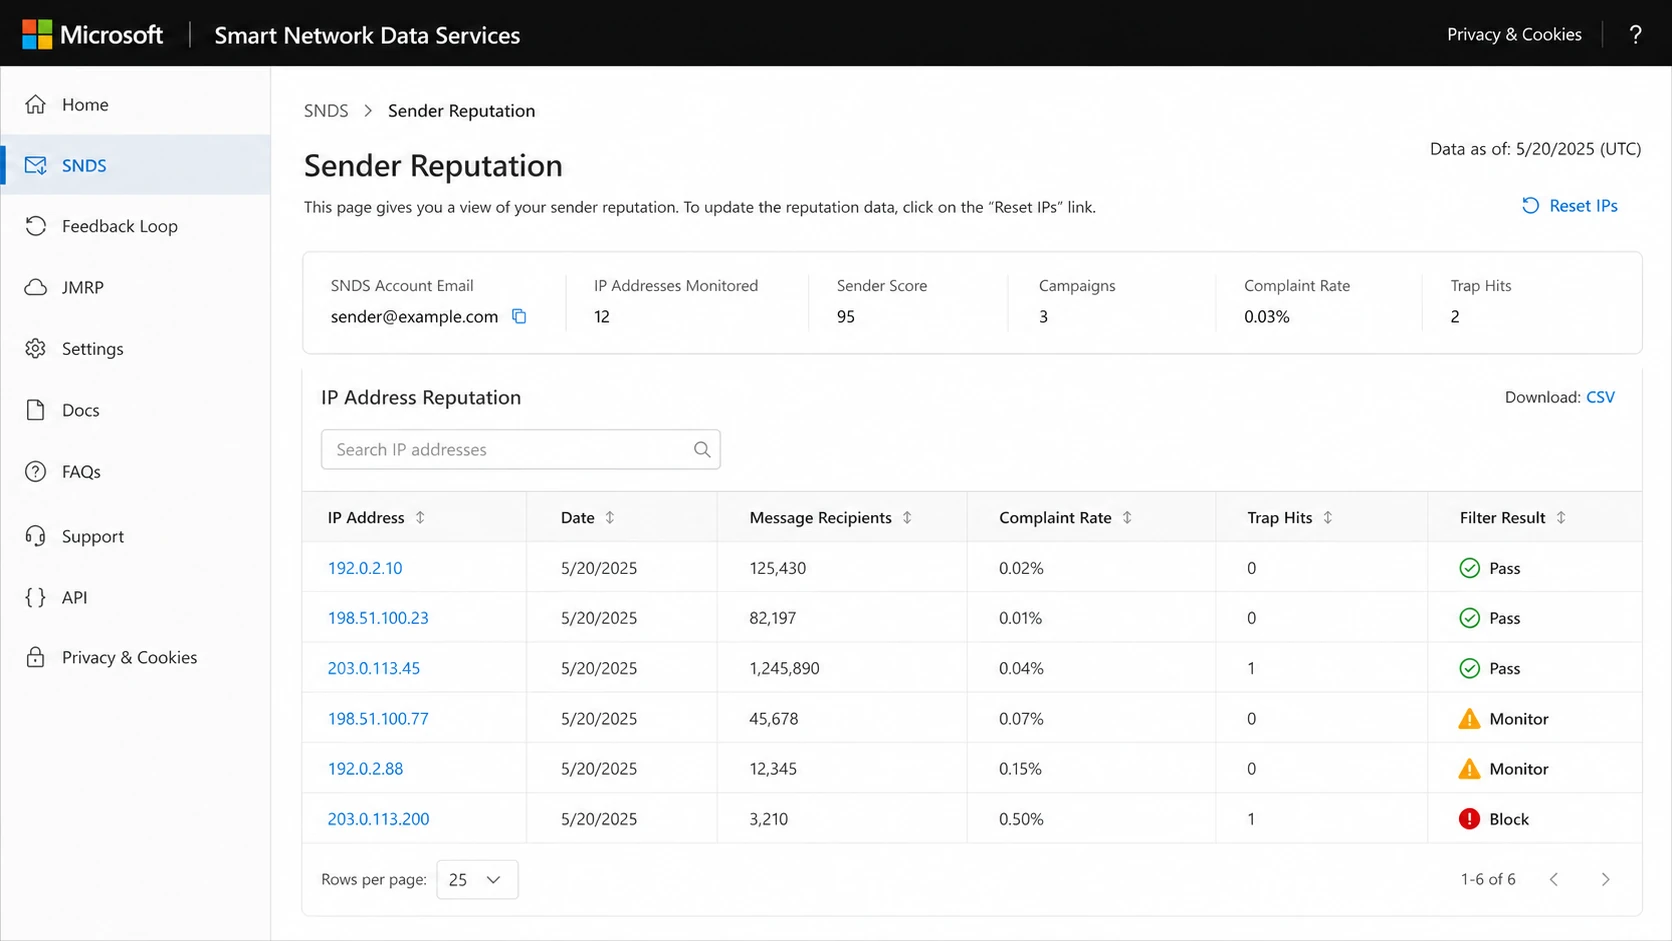
Task: Click the Settings gear icon
Action: point(36,348)
